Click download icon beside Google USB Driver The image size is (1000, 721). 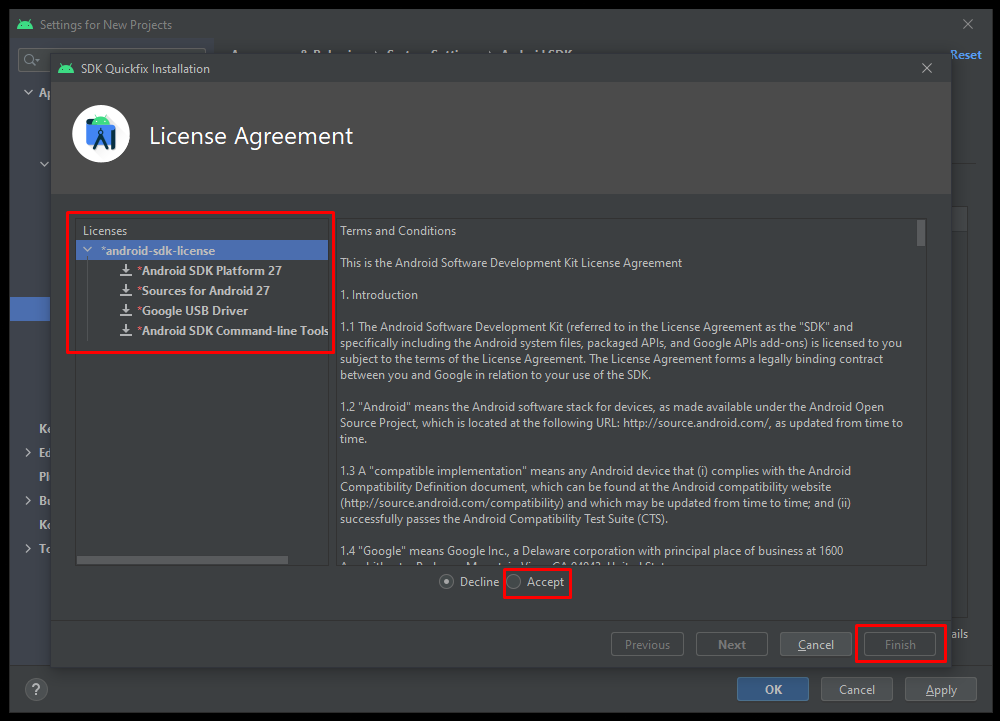pos(126,310)
